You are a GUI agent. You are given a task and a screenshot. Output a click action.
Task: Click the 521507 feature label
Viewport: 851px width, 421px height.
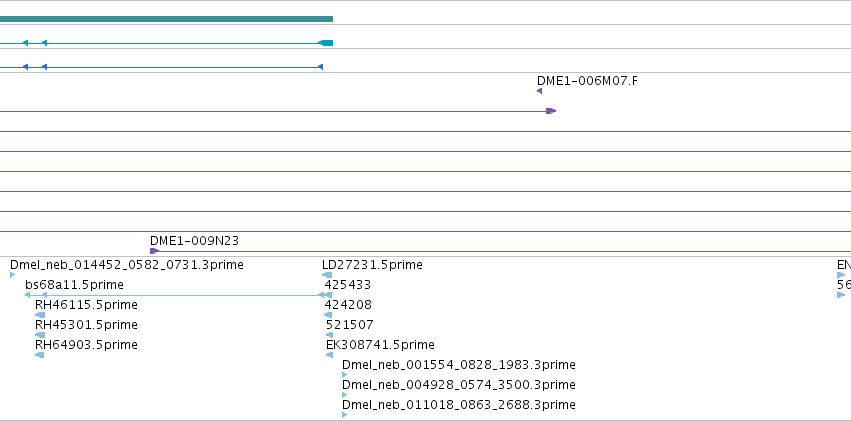pyautogui.click(x=350, y=325)
